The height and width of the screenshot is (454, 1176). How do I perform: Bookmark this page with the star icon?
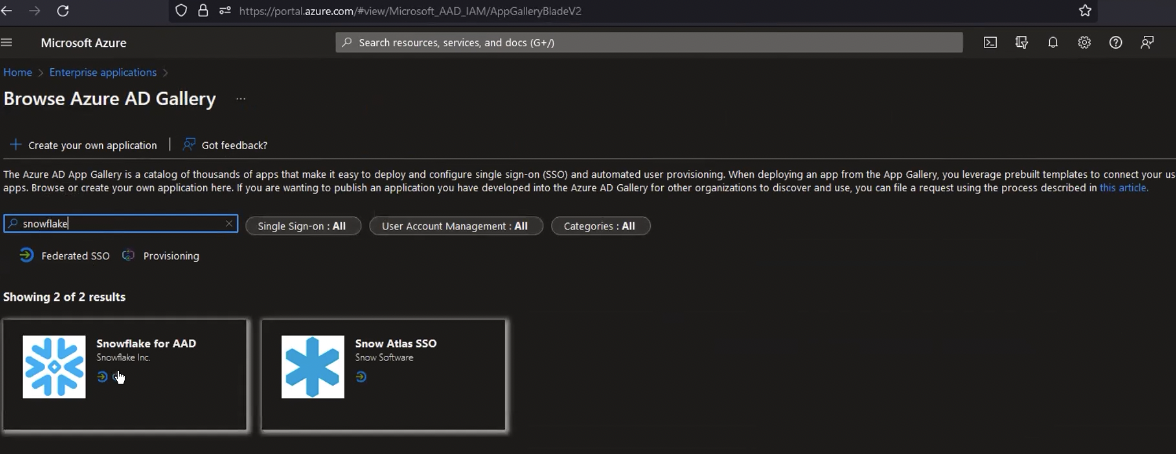pos(1084,11)
